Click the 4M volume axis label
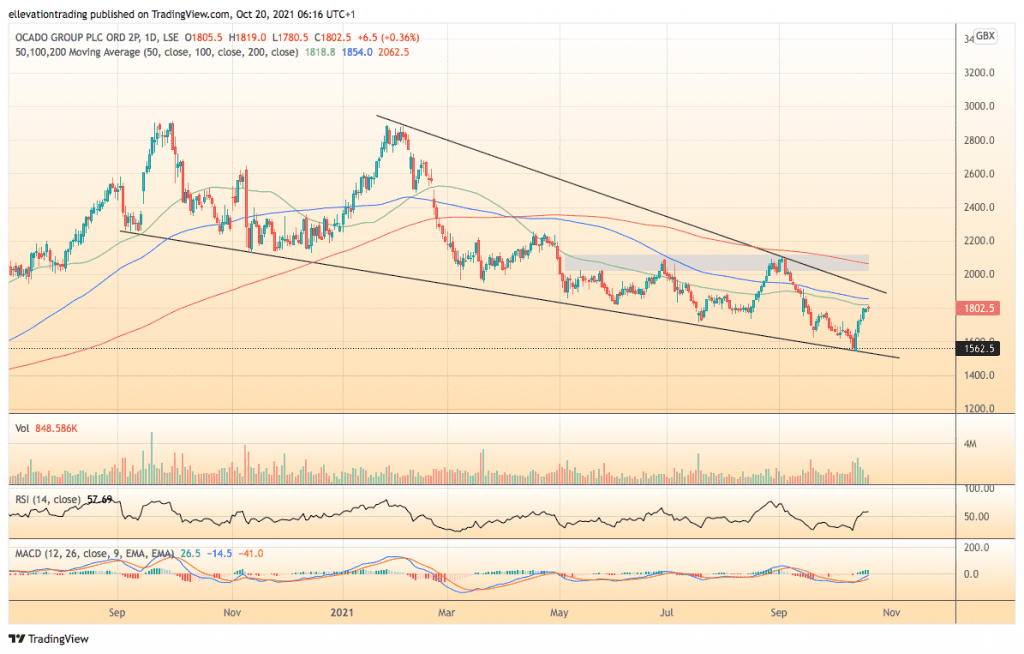 [x=970, y=444]
